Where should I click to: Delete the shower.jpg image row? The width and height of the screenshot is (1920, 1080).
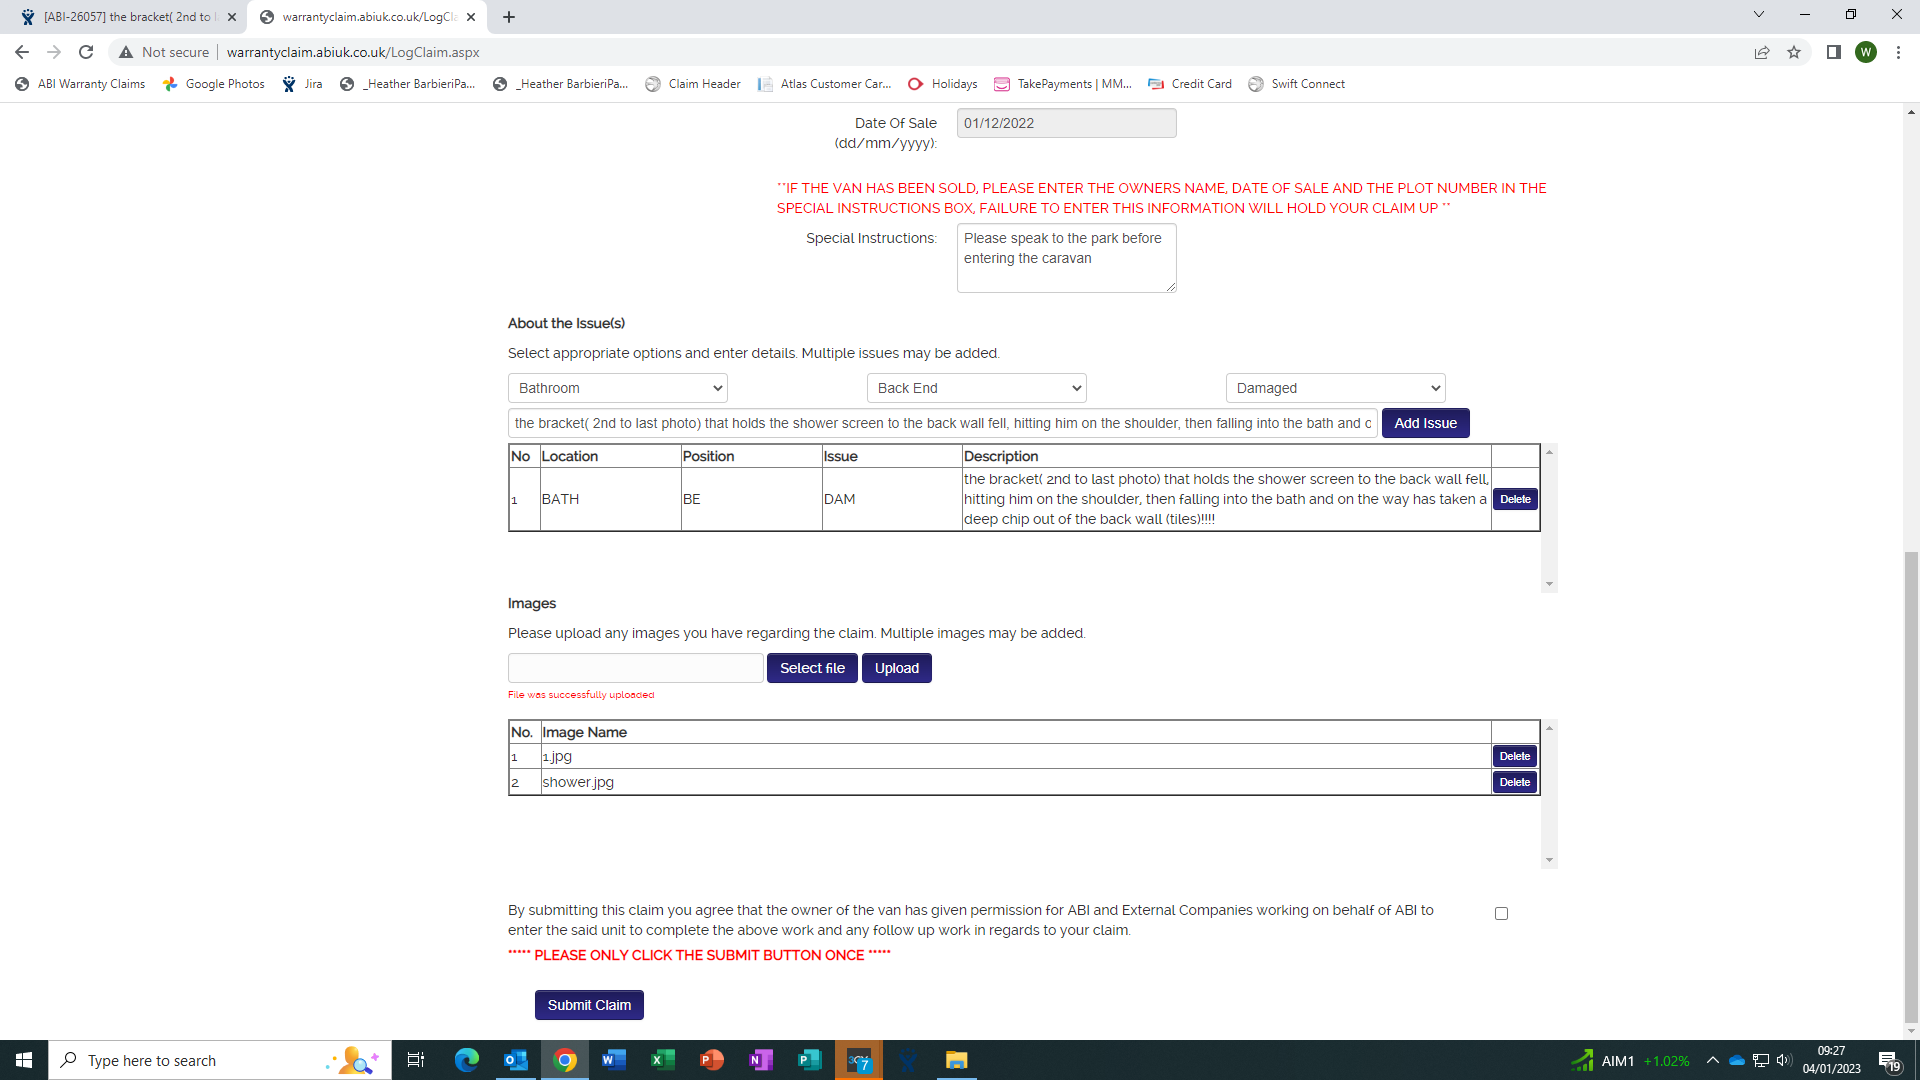tap(1514, 782)
